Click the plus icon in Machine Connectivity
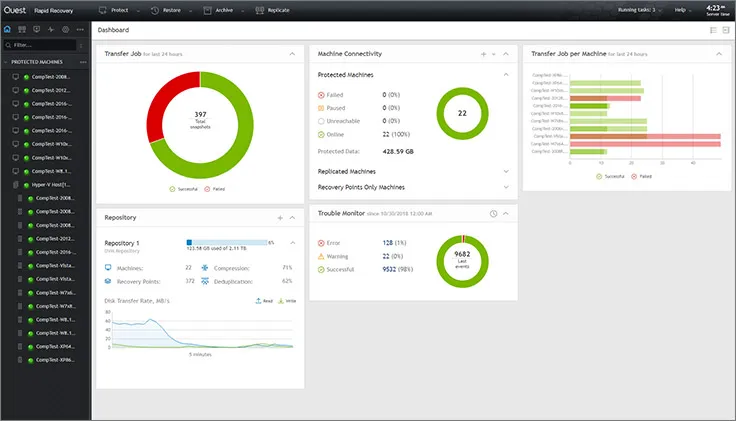This screenshot has width=736, height=421. (x=483, y=53)
